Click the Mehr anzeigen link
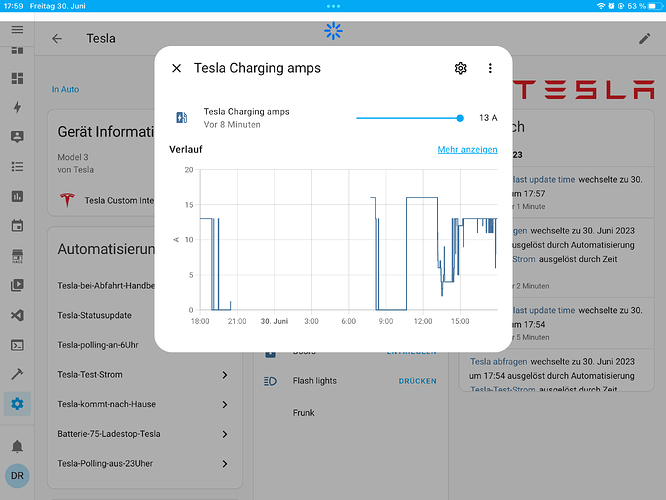This screenshot has width=666, height=500. (467, 150)
